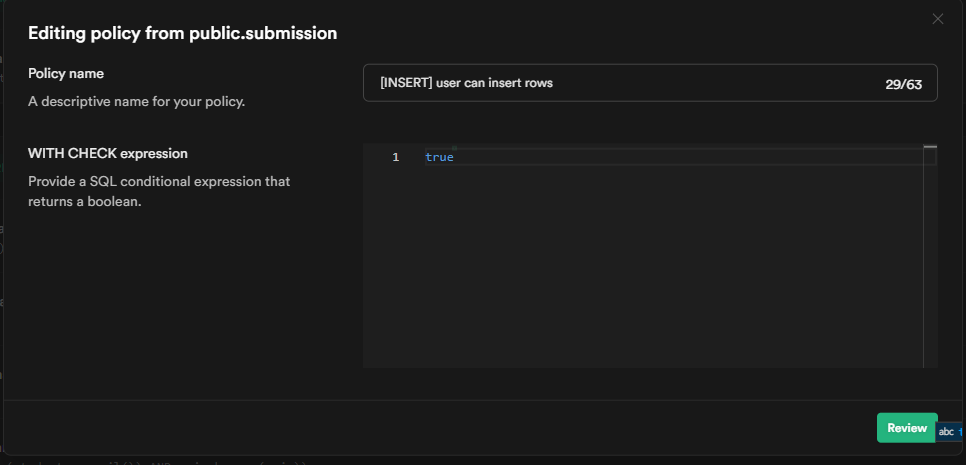
Task: Click the 'Policy name' label
Action: (66, 73)
